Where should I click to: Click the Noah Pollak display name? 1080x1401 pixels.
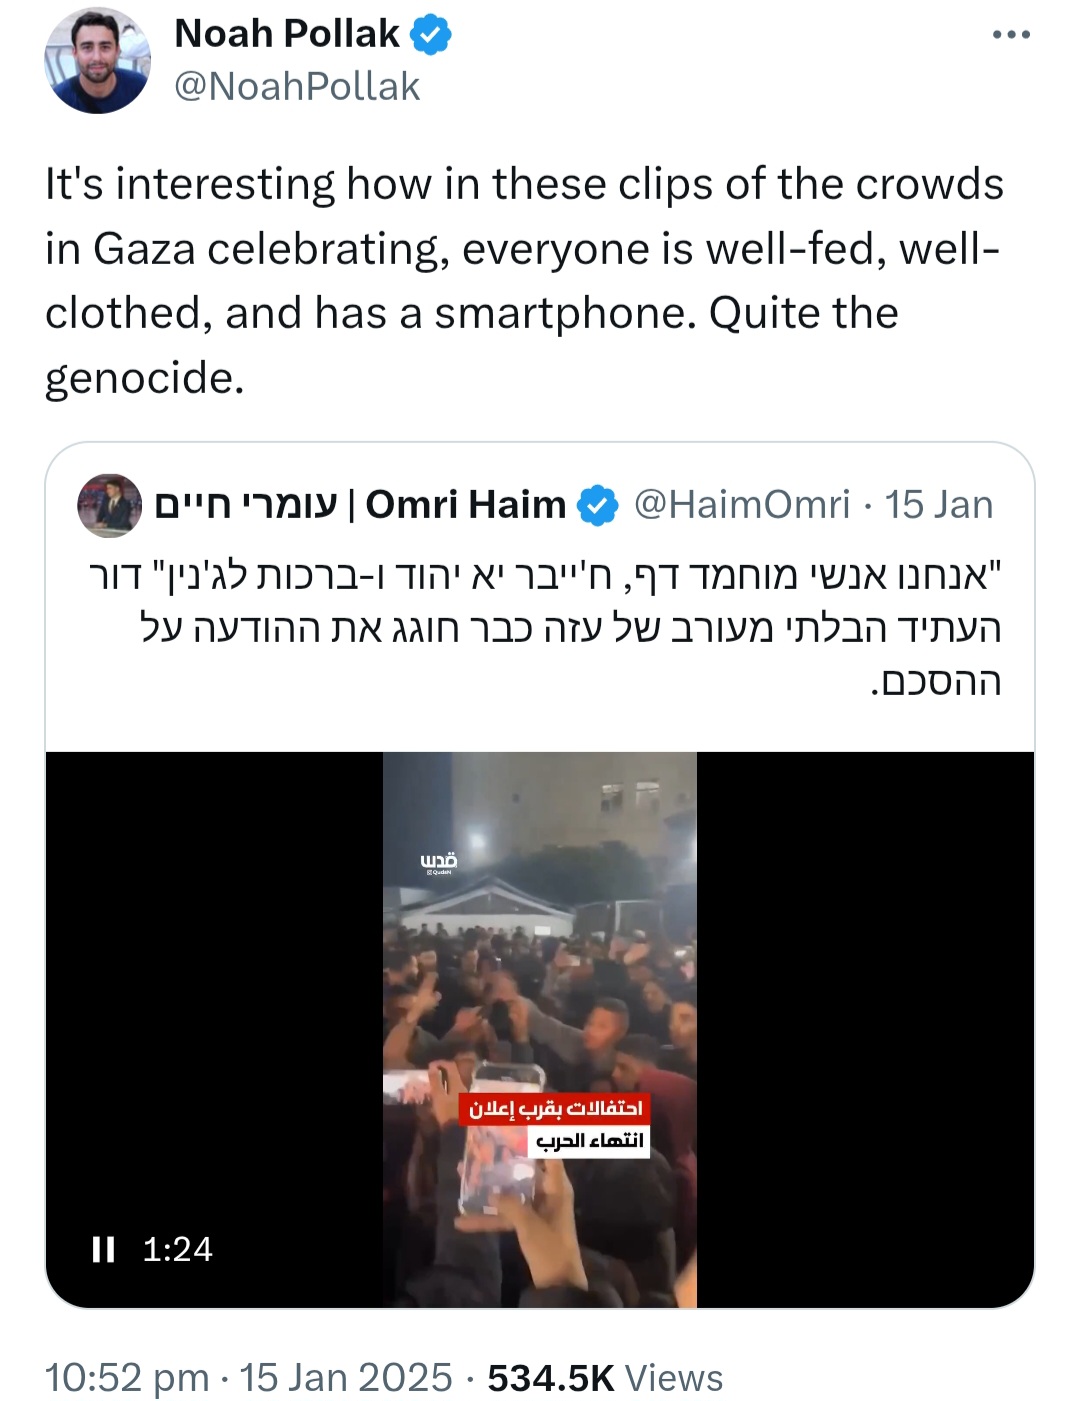pyautogui.click(x=287, y=34)
